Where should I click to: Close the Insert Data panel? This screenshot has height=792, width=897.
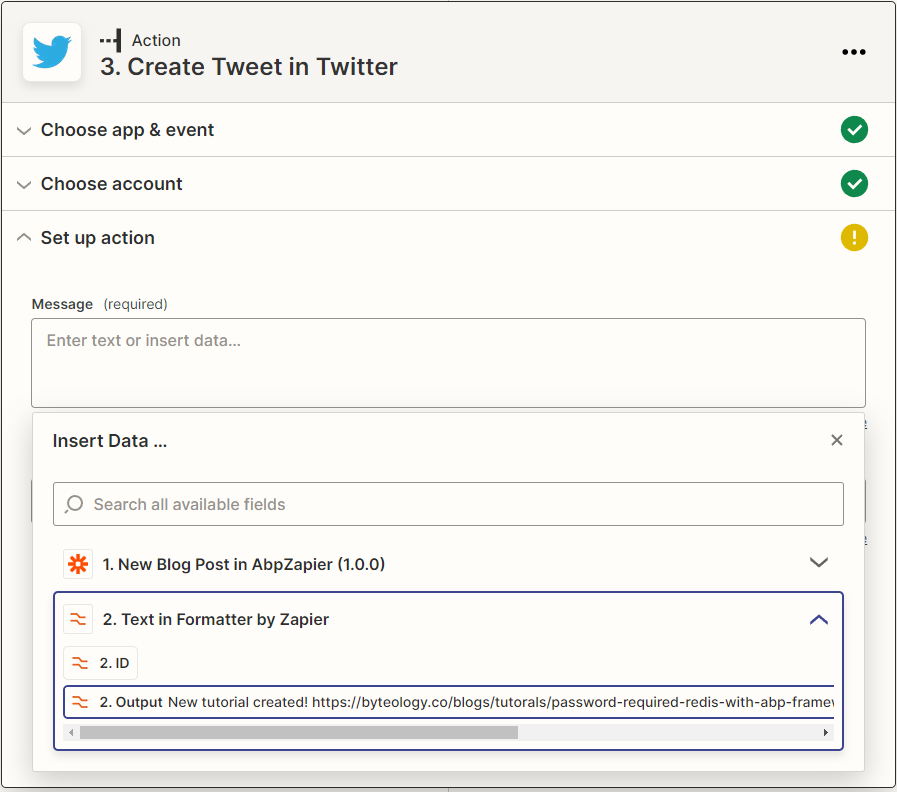[836, 440]
